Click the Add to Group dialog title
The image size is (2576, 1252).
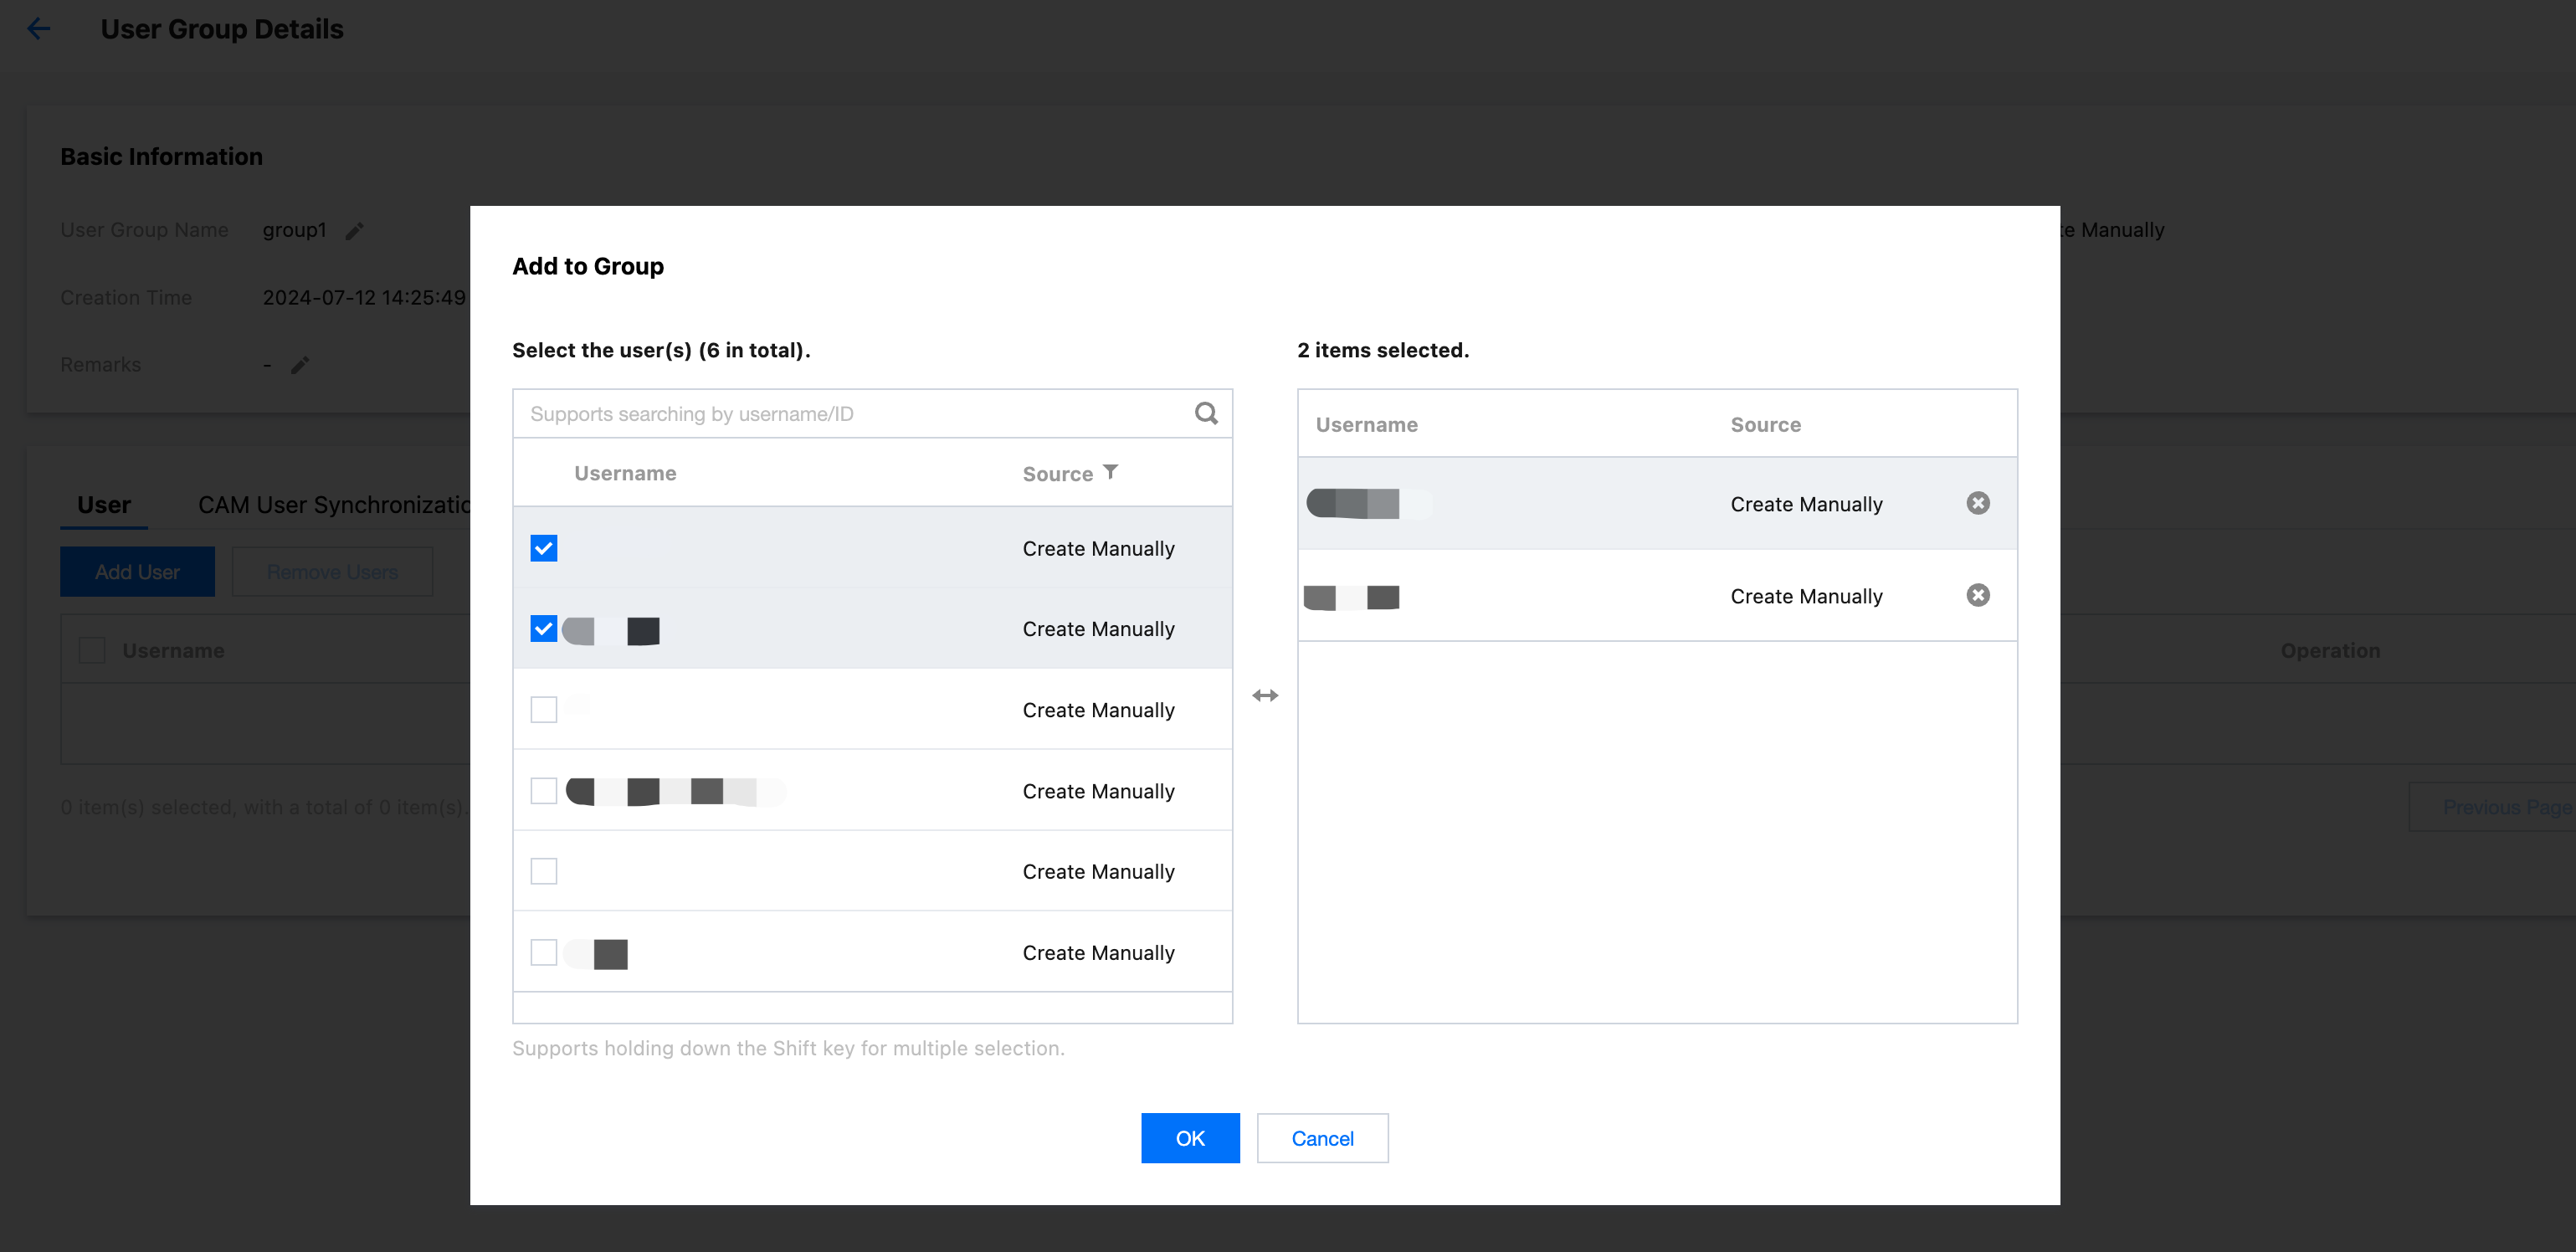tap(588, 266)
